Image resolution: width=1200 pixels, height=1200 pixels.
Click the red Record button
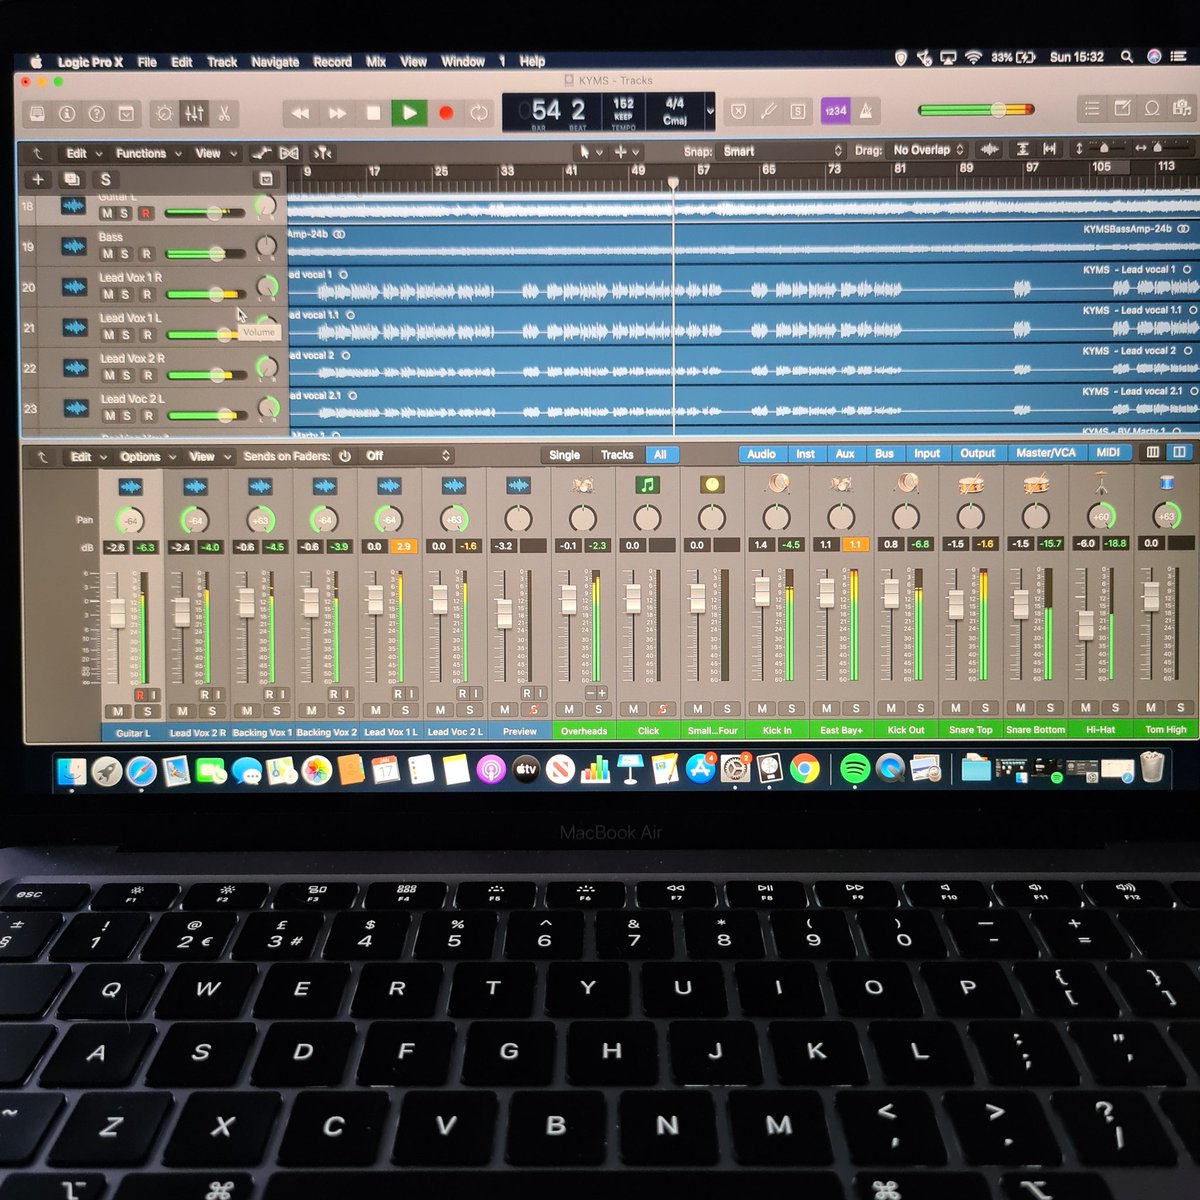pos(446,113)
